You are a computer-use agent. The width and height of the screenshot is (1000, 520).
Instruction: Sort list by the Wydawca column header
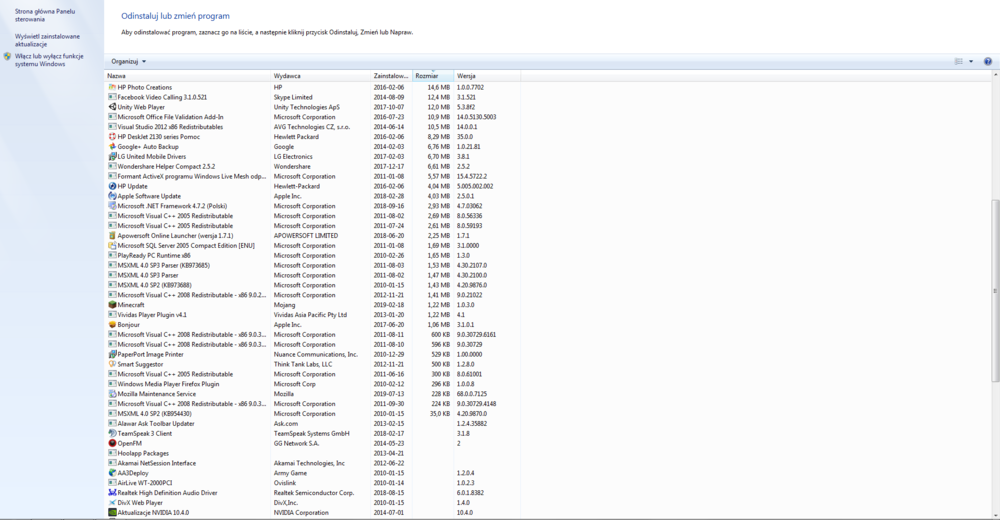(321, 76)
